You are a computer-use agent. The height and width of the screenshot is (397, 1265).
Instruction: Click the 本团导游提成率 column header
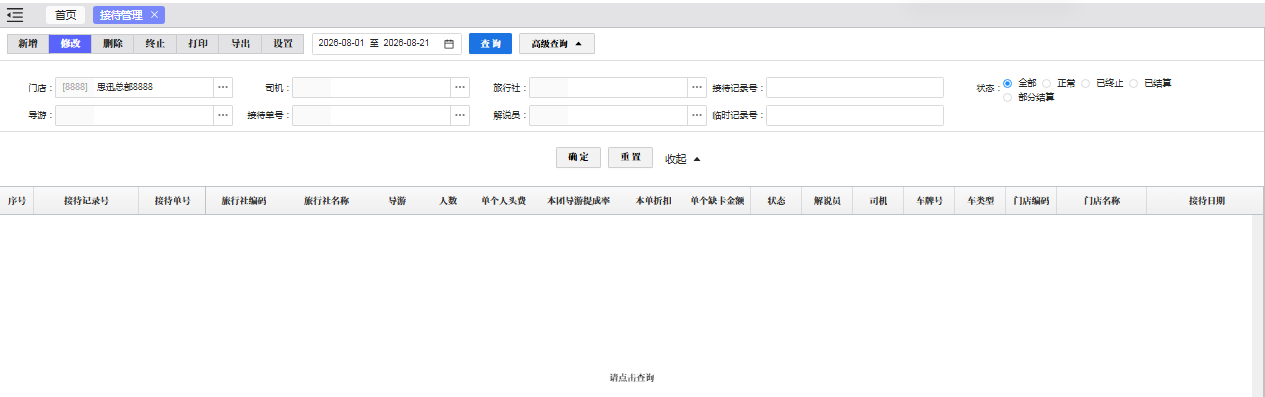click(x=578, y=201)
